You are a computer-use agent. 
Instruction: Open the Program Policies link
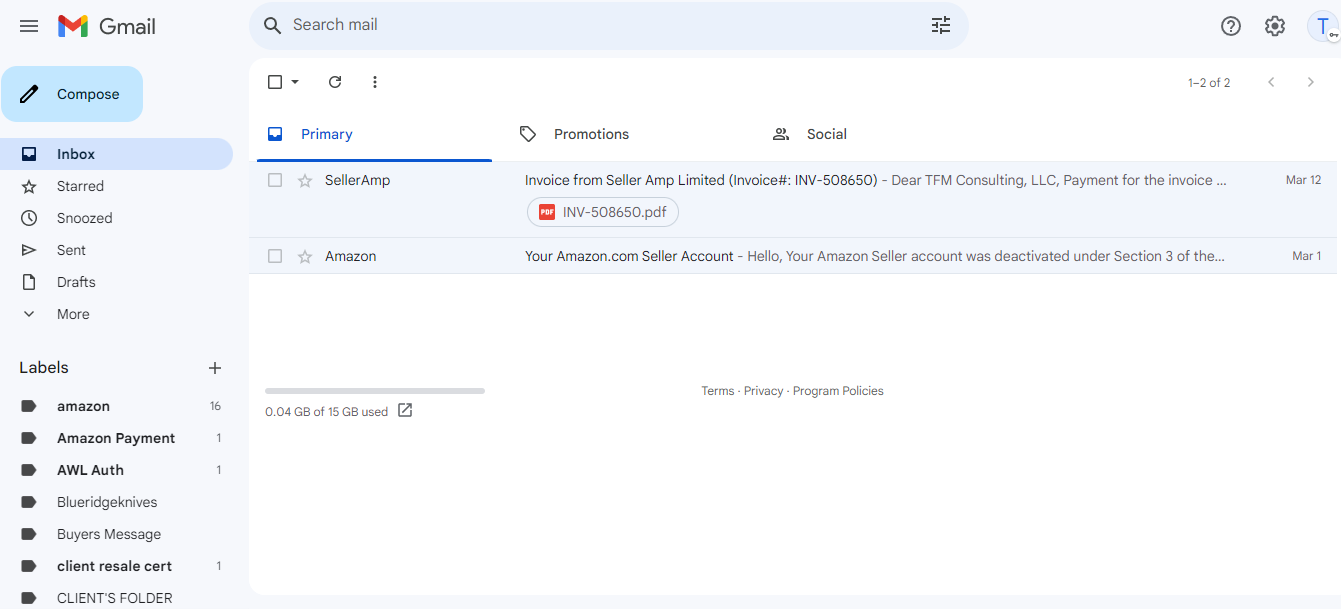click(838, 391)
